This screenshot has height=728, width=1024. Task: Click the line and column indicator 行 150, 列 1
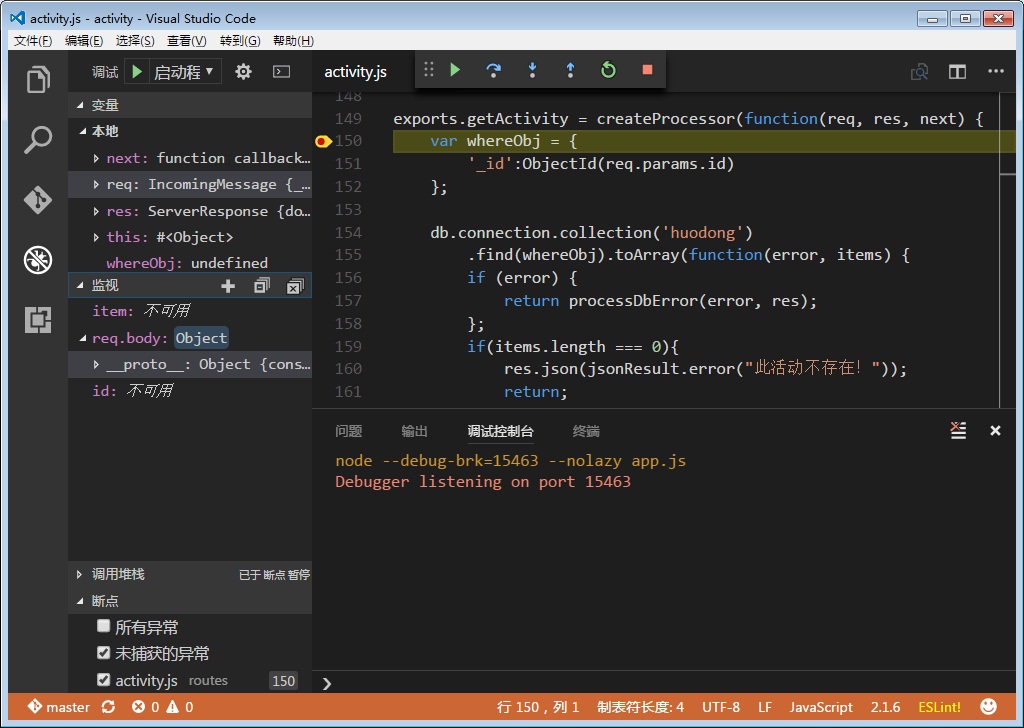click(537, 707)
